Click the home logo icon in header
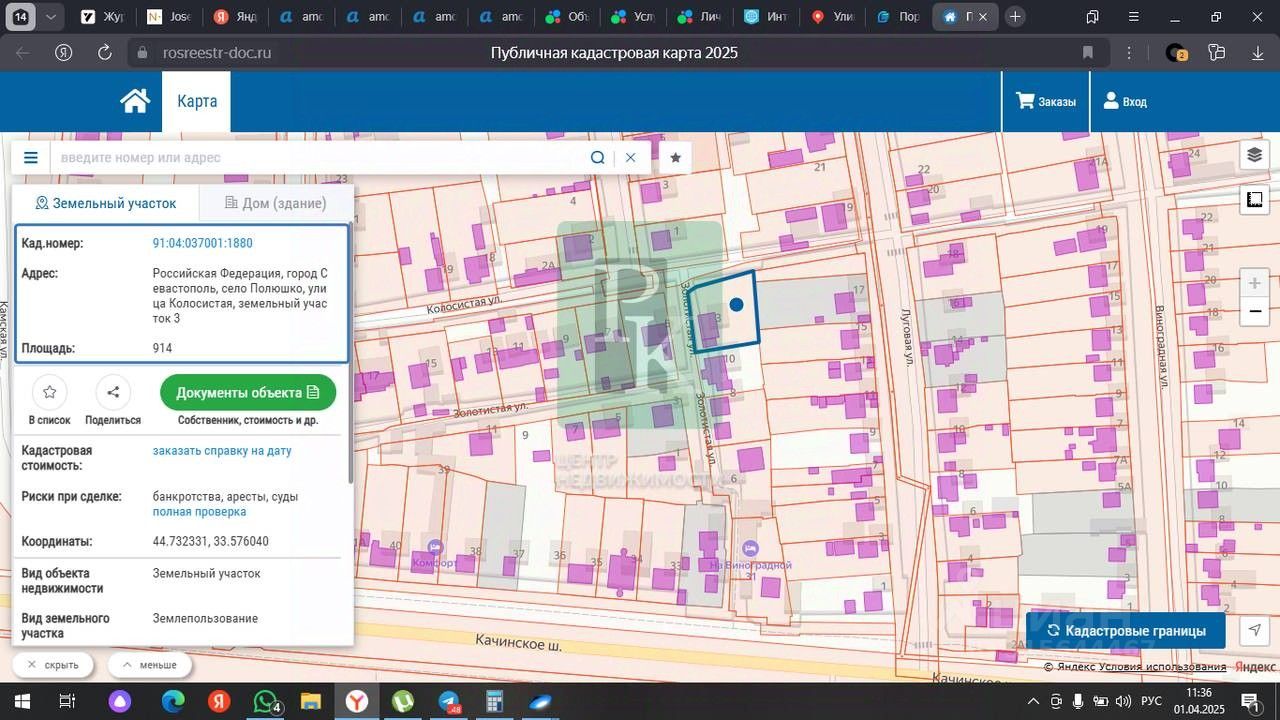The image size is (1280, 720). 135,101
